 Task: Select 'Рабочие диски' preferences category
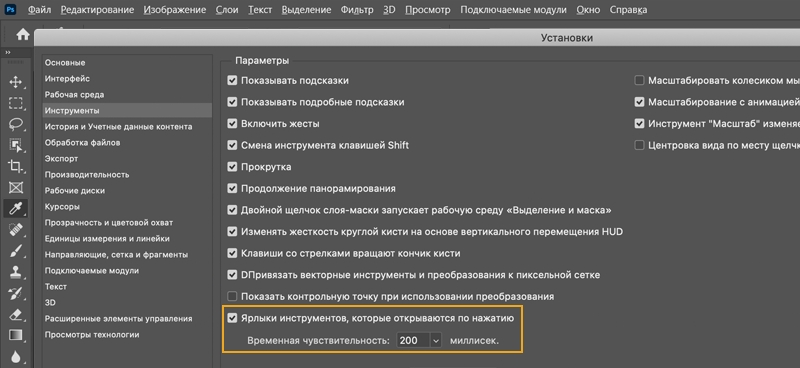pos(127,190)
